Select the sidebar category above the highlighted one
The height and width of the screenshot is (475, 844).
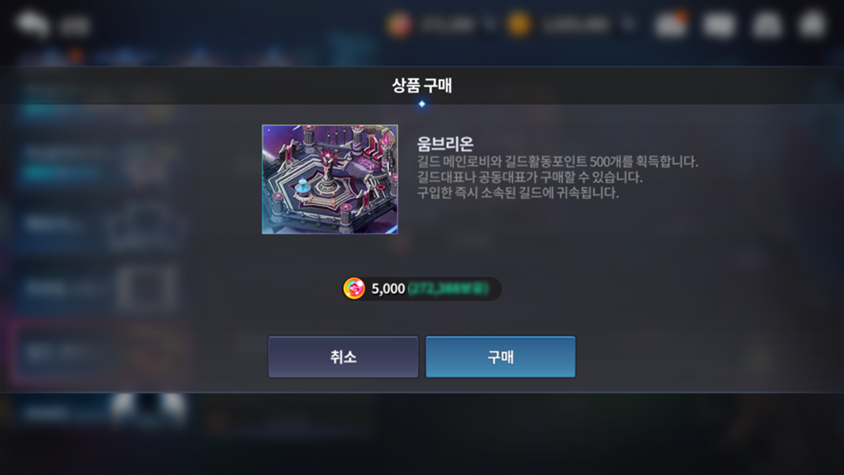click(100, 288)
